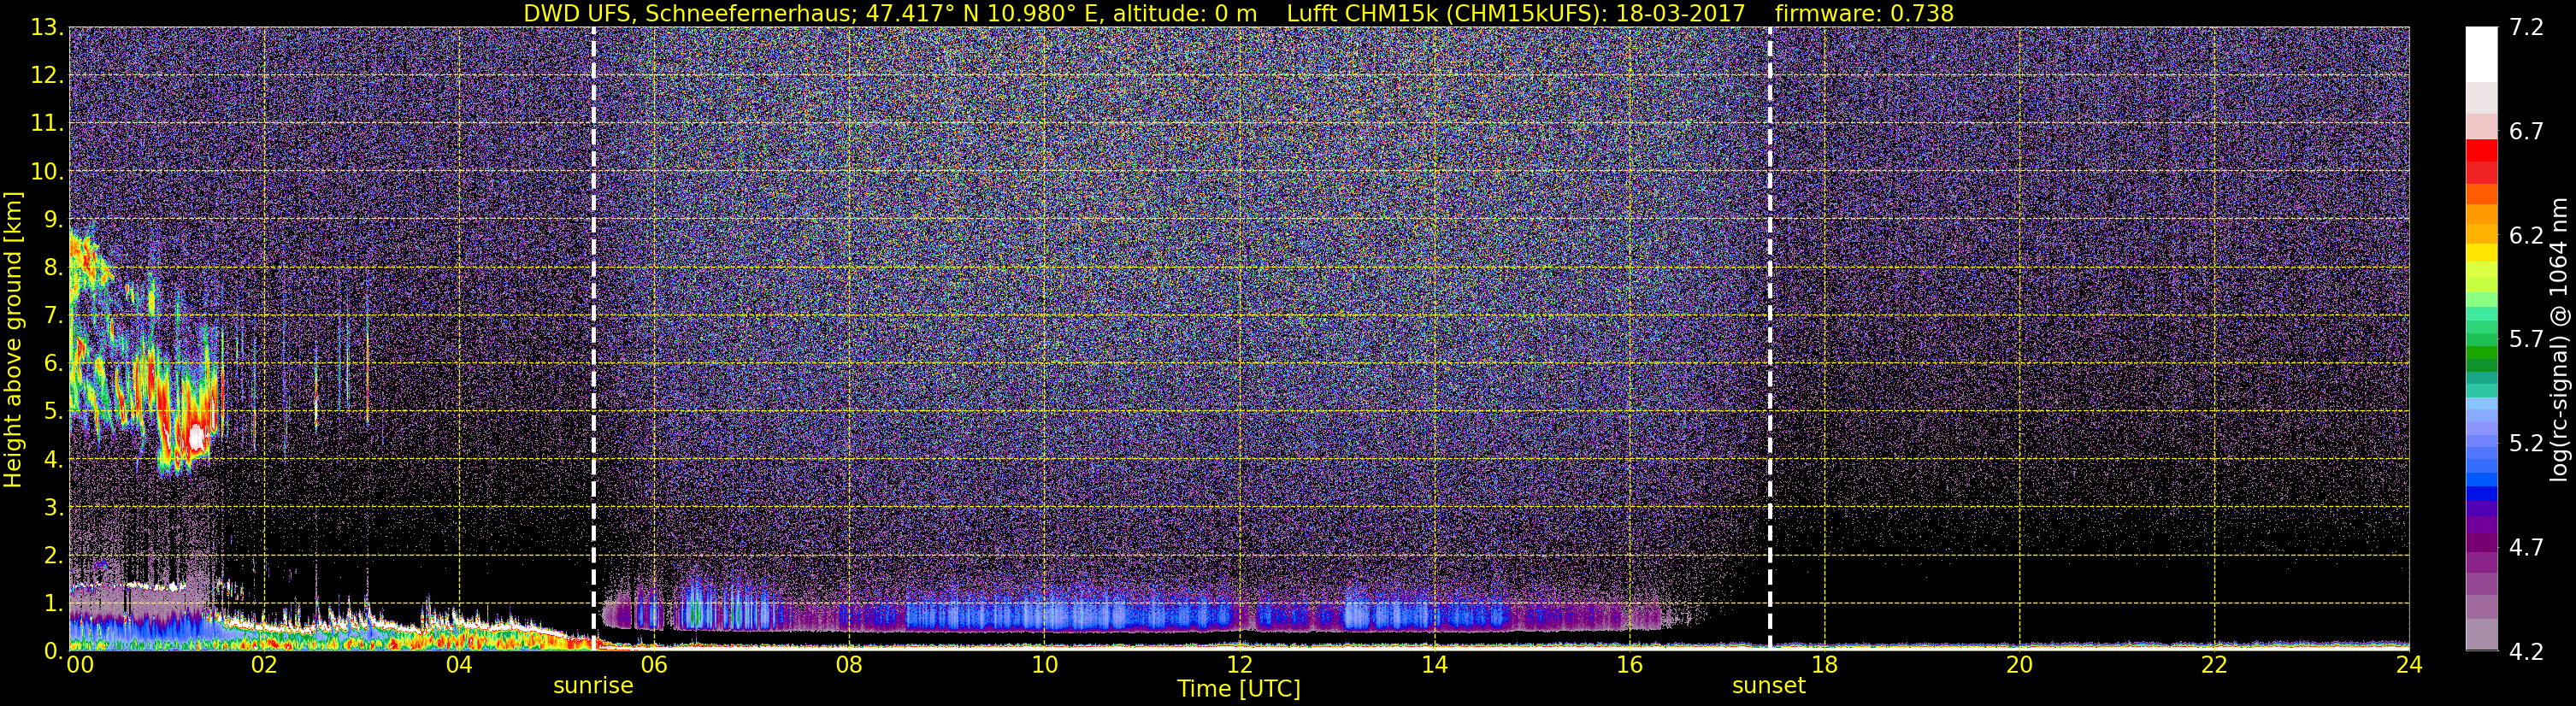
Task: Click the height axis tick '9.'
Action: [53, 219]
